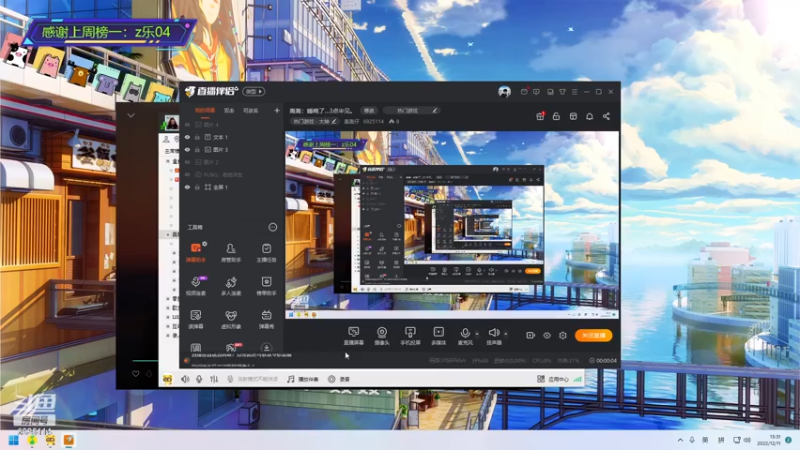
Task: Switch to the second scene tab
Action: [x=229, y=110]
